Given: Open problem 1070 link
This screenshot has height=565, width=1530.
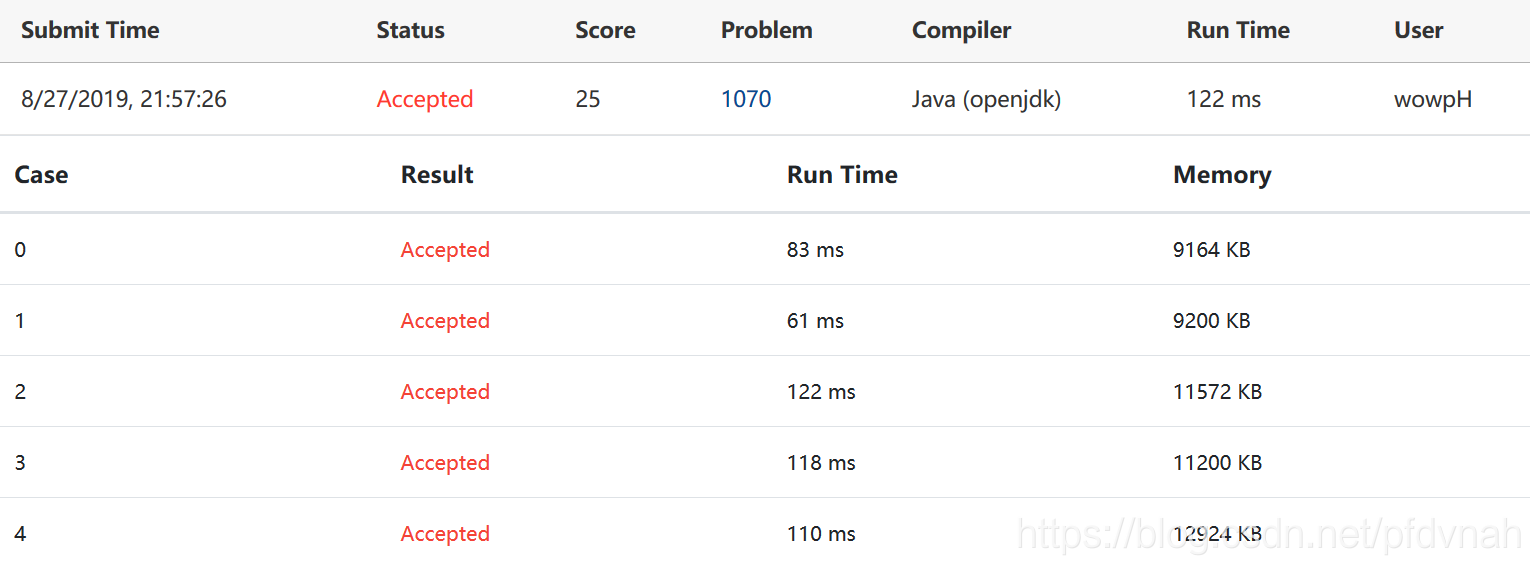Looking at the screenshot, I should 746,99.
